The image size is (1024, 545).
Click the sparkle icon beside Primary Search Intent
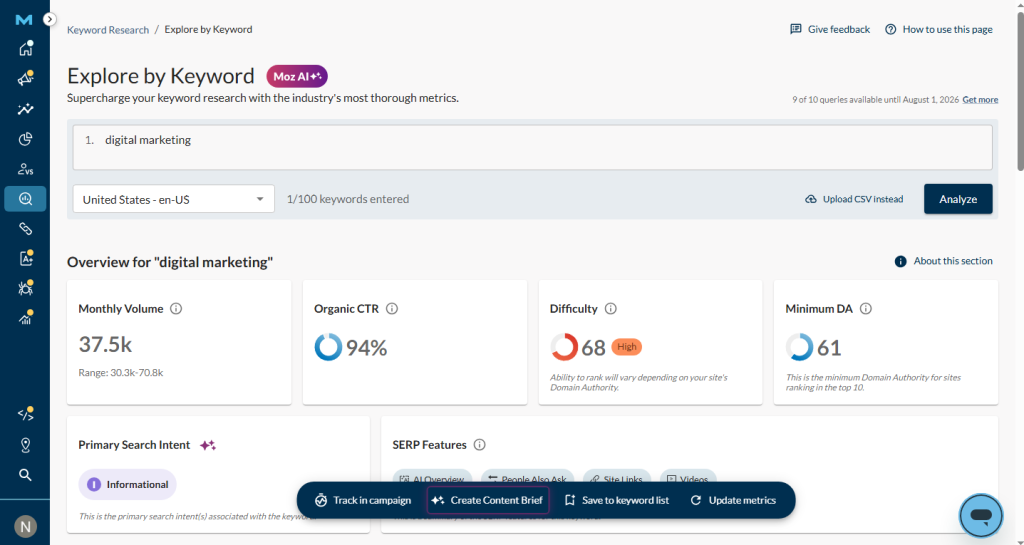(208, 445)
